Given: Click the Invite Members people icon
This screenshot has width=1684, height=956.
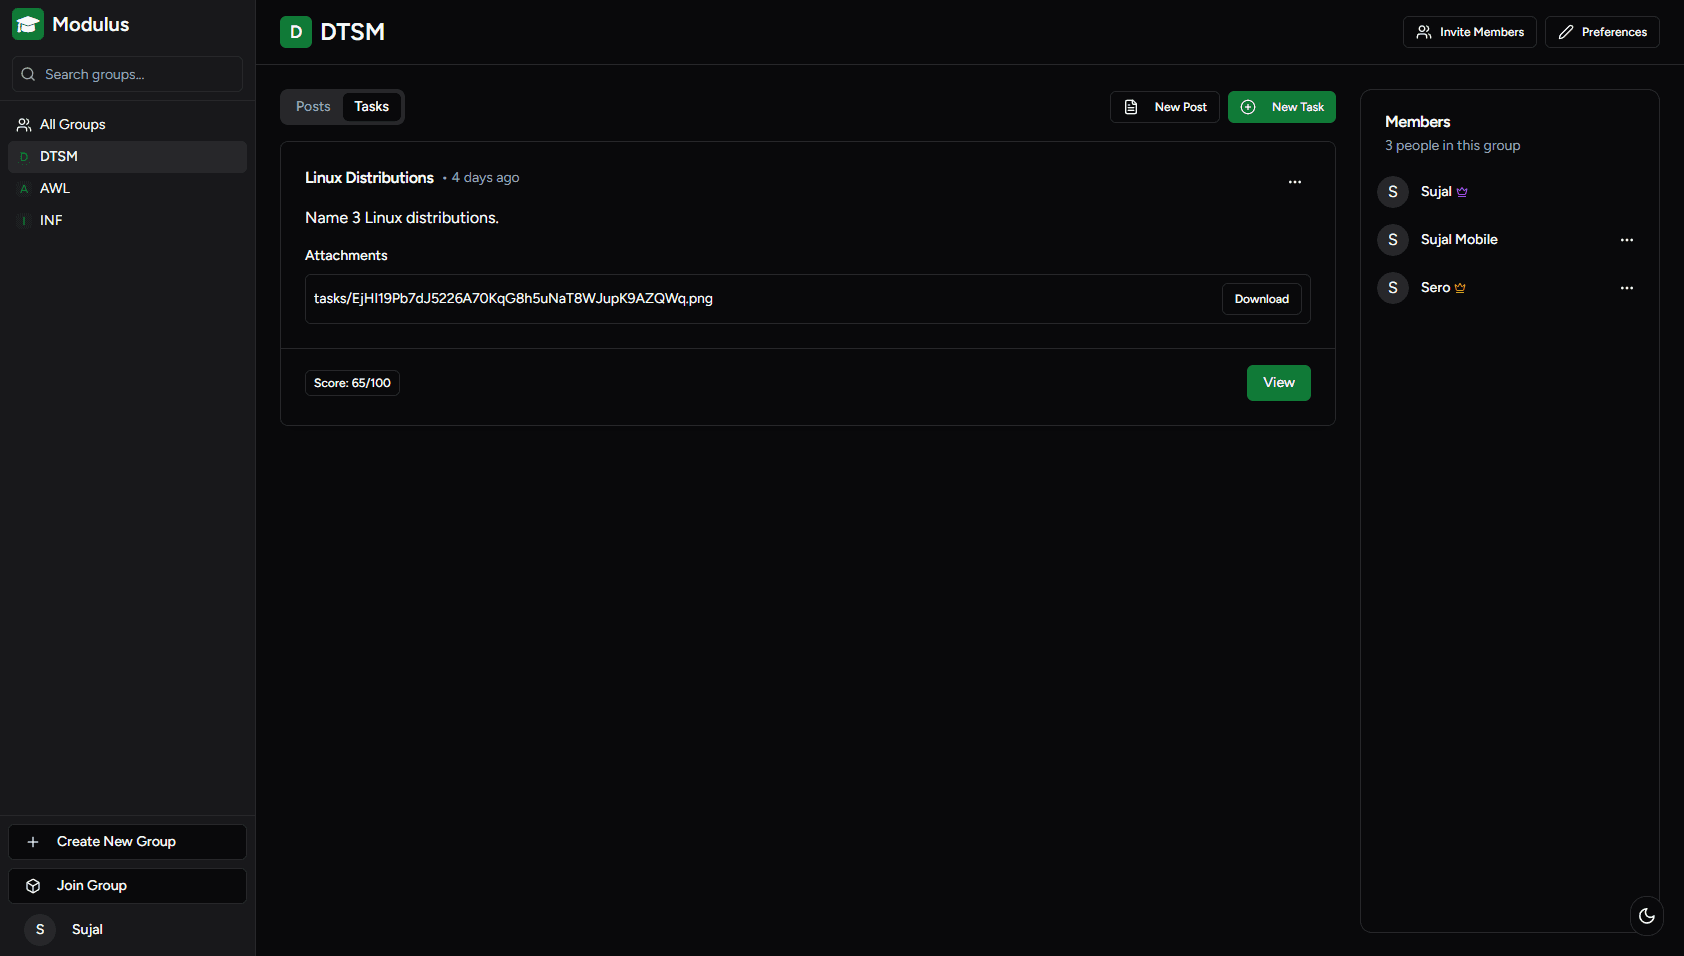Looking at the screenshot, I should [1424, 32].
